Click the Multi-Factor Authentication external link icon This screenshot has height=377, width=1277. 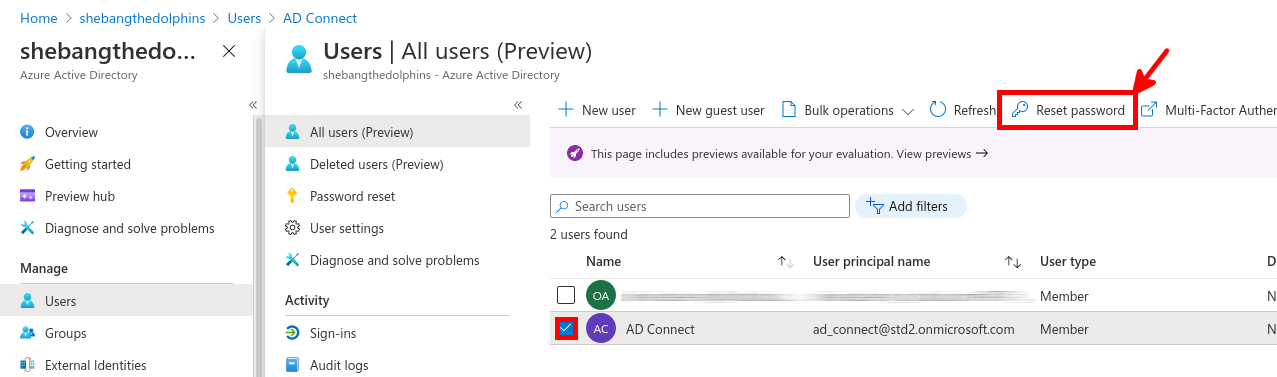click(1149, 110)
